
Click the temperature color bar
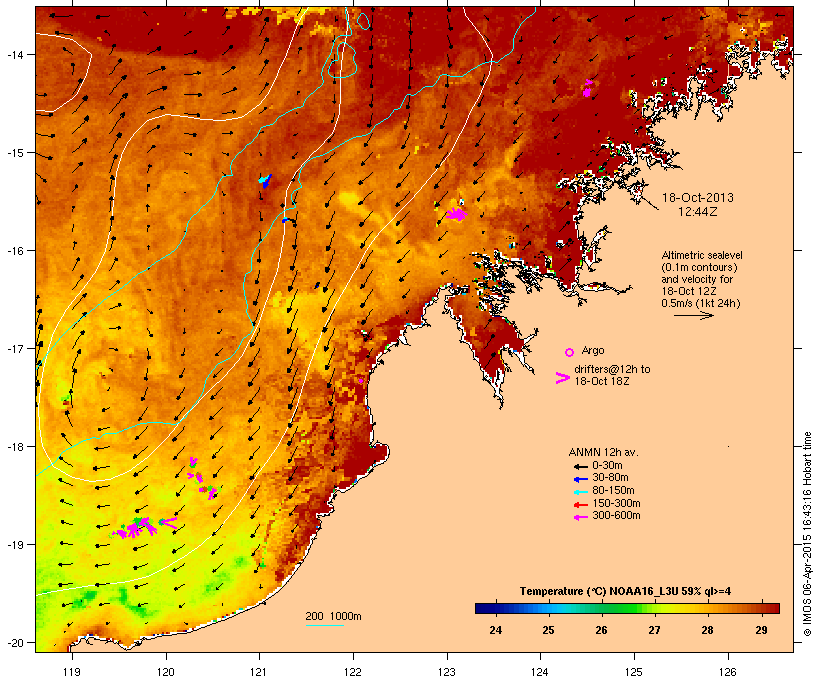pyautogui.click(x=628, y=608)
